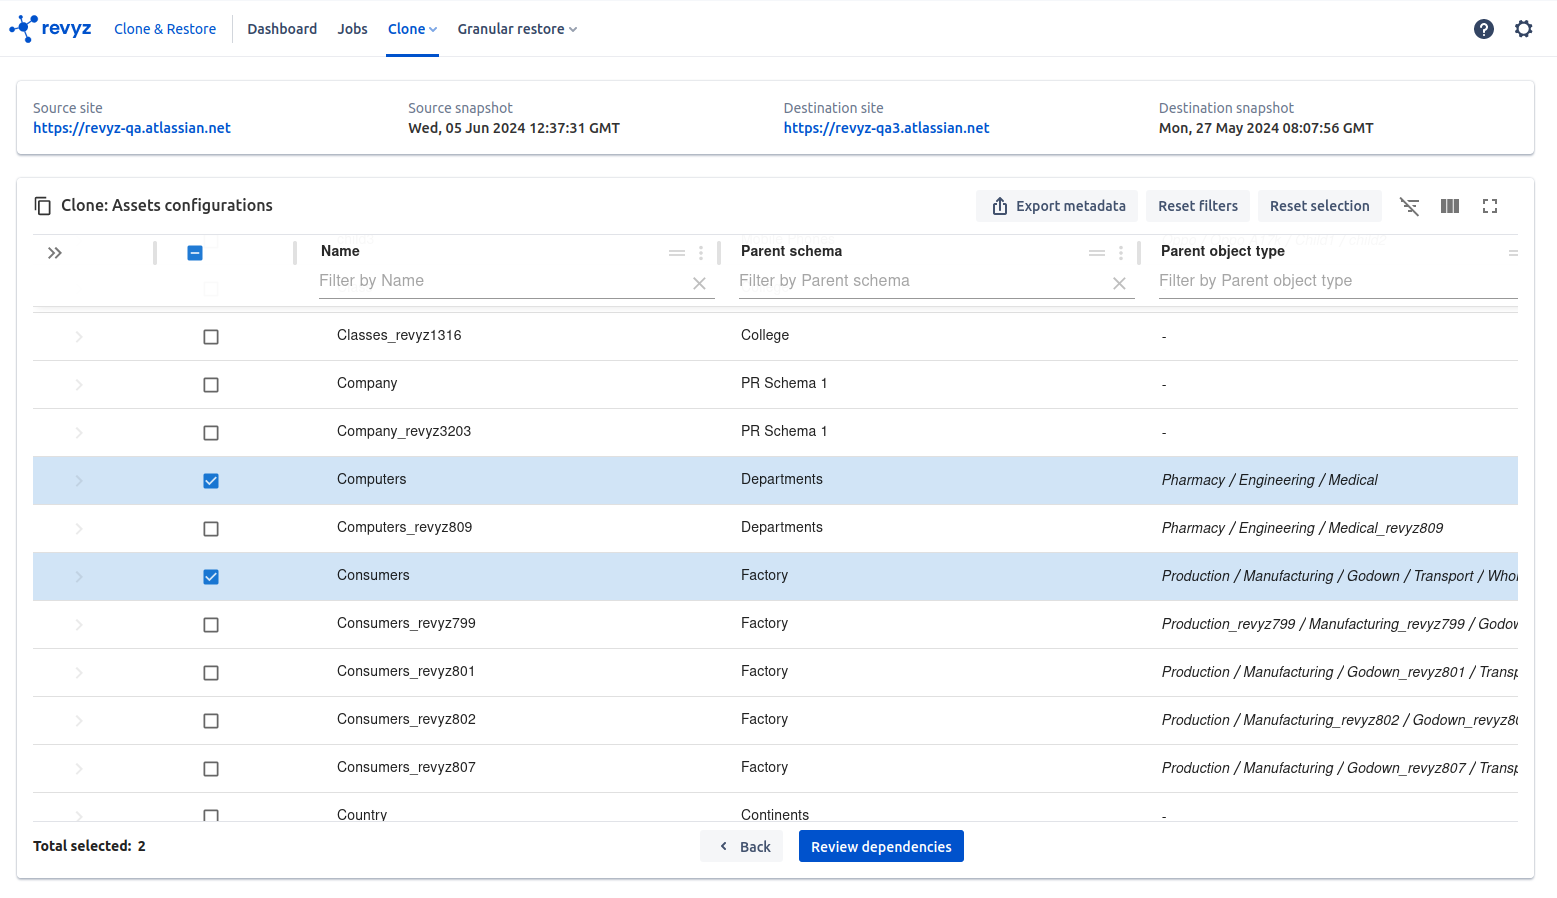1557x898 pixels.
Task: Uncheck the Computers row checkbox
Action: [211, 481]
